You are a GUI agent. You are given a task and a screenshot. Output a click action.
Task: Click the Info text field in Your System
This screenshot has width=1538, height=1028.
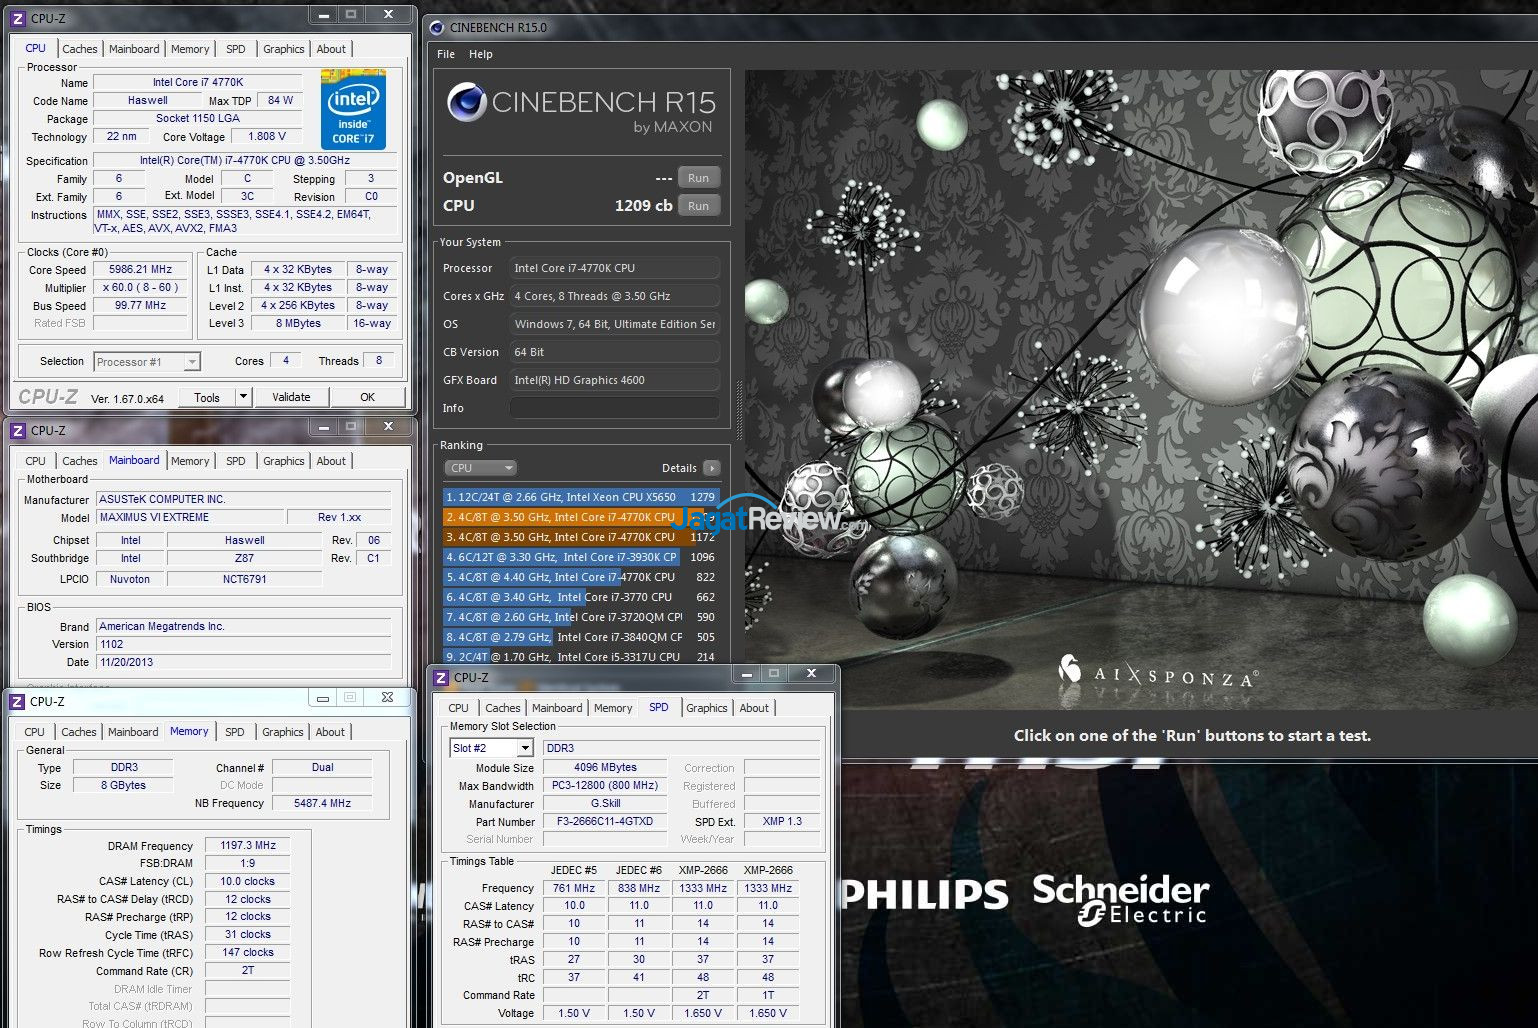point(614,408)
